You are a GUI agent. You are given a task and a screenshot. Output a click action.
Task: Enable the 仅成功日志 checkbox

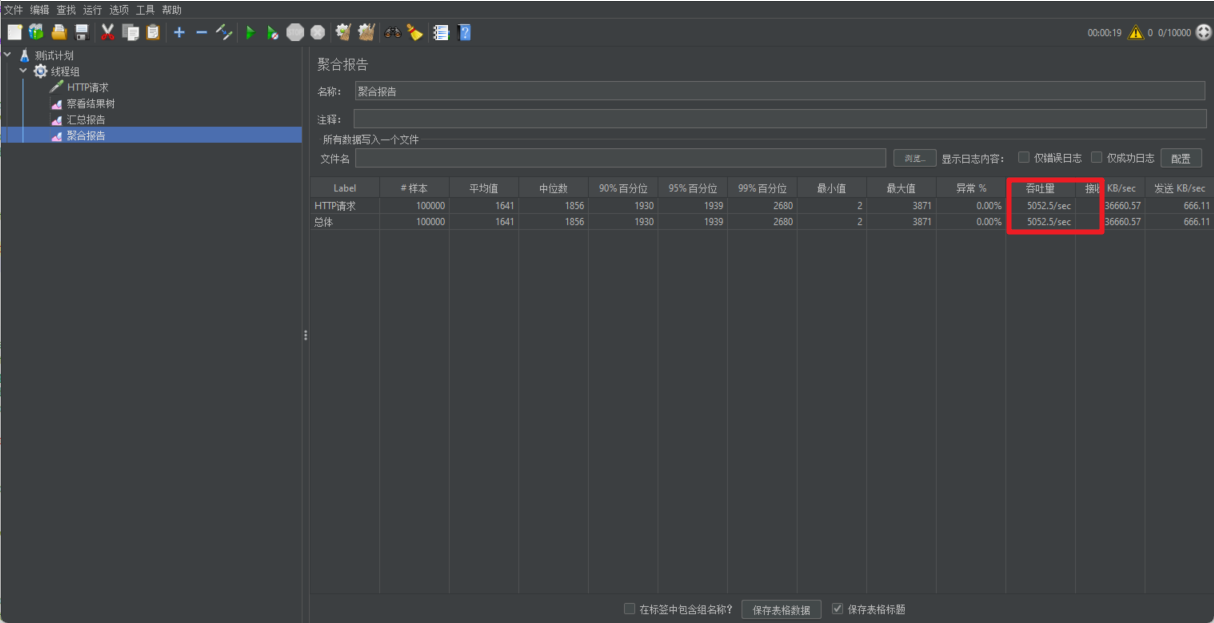click(x=1097, y=157)
